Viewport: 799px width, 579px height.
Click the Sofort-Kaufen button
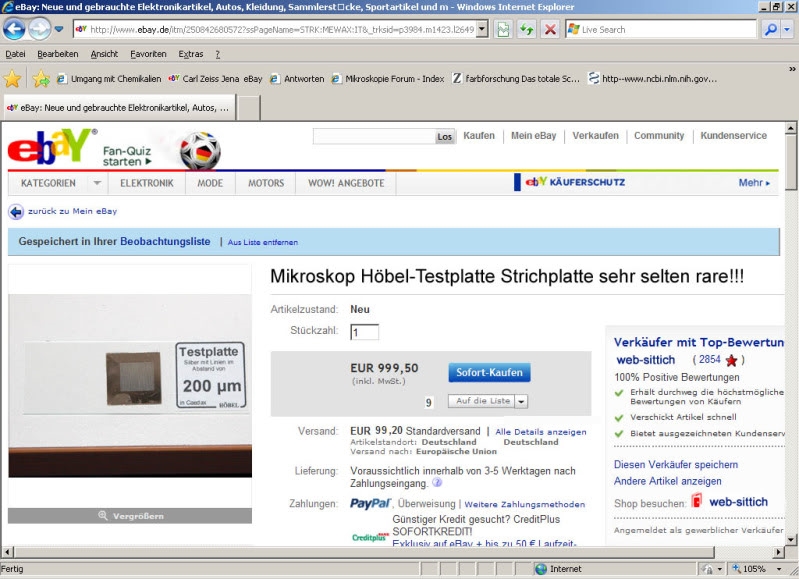click(x=489, y=372)
